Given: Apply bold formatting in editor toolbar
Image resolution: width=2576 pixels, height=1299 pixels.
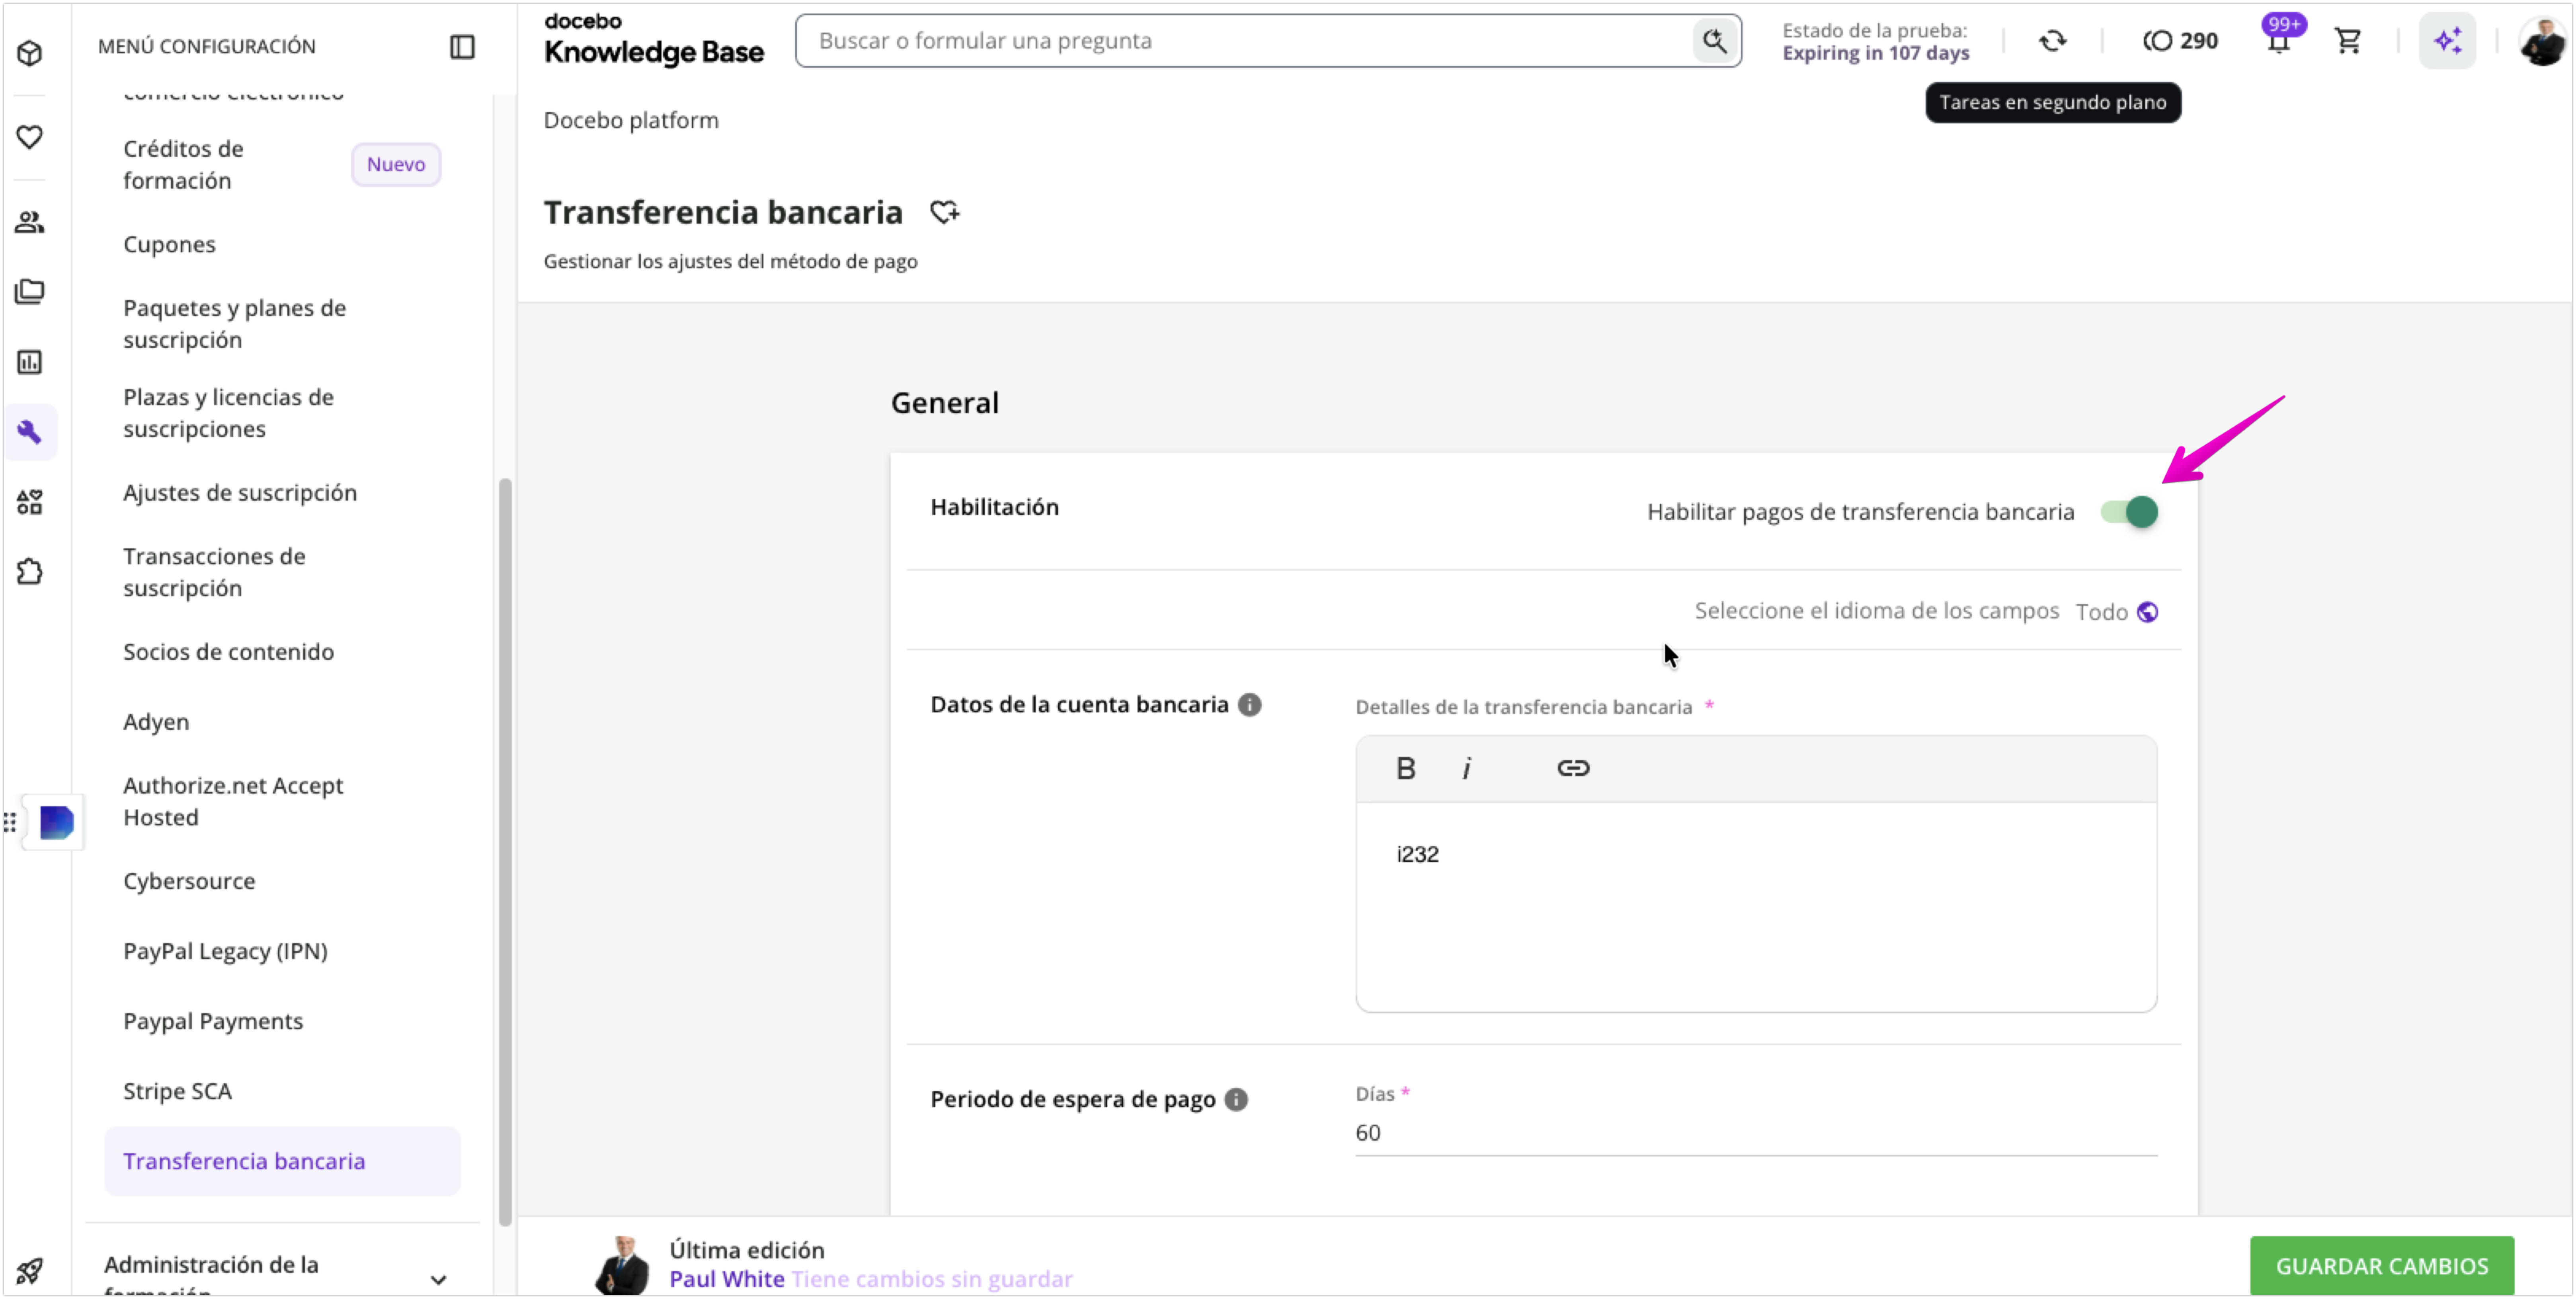Looking at the screenshot, I should (1405, 768).
